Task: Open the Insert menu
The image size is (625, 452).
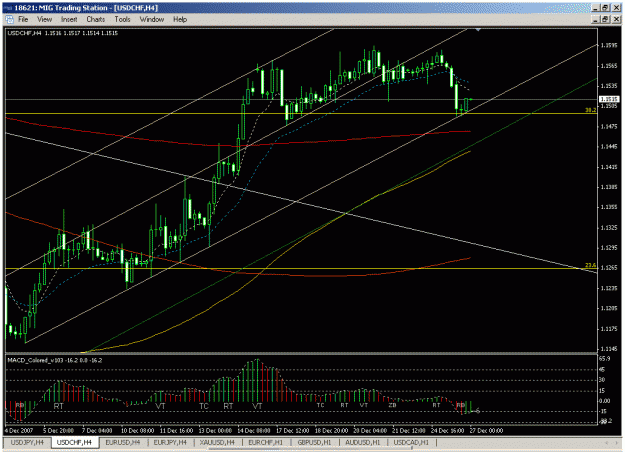Action: coord(69,19)
